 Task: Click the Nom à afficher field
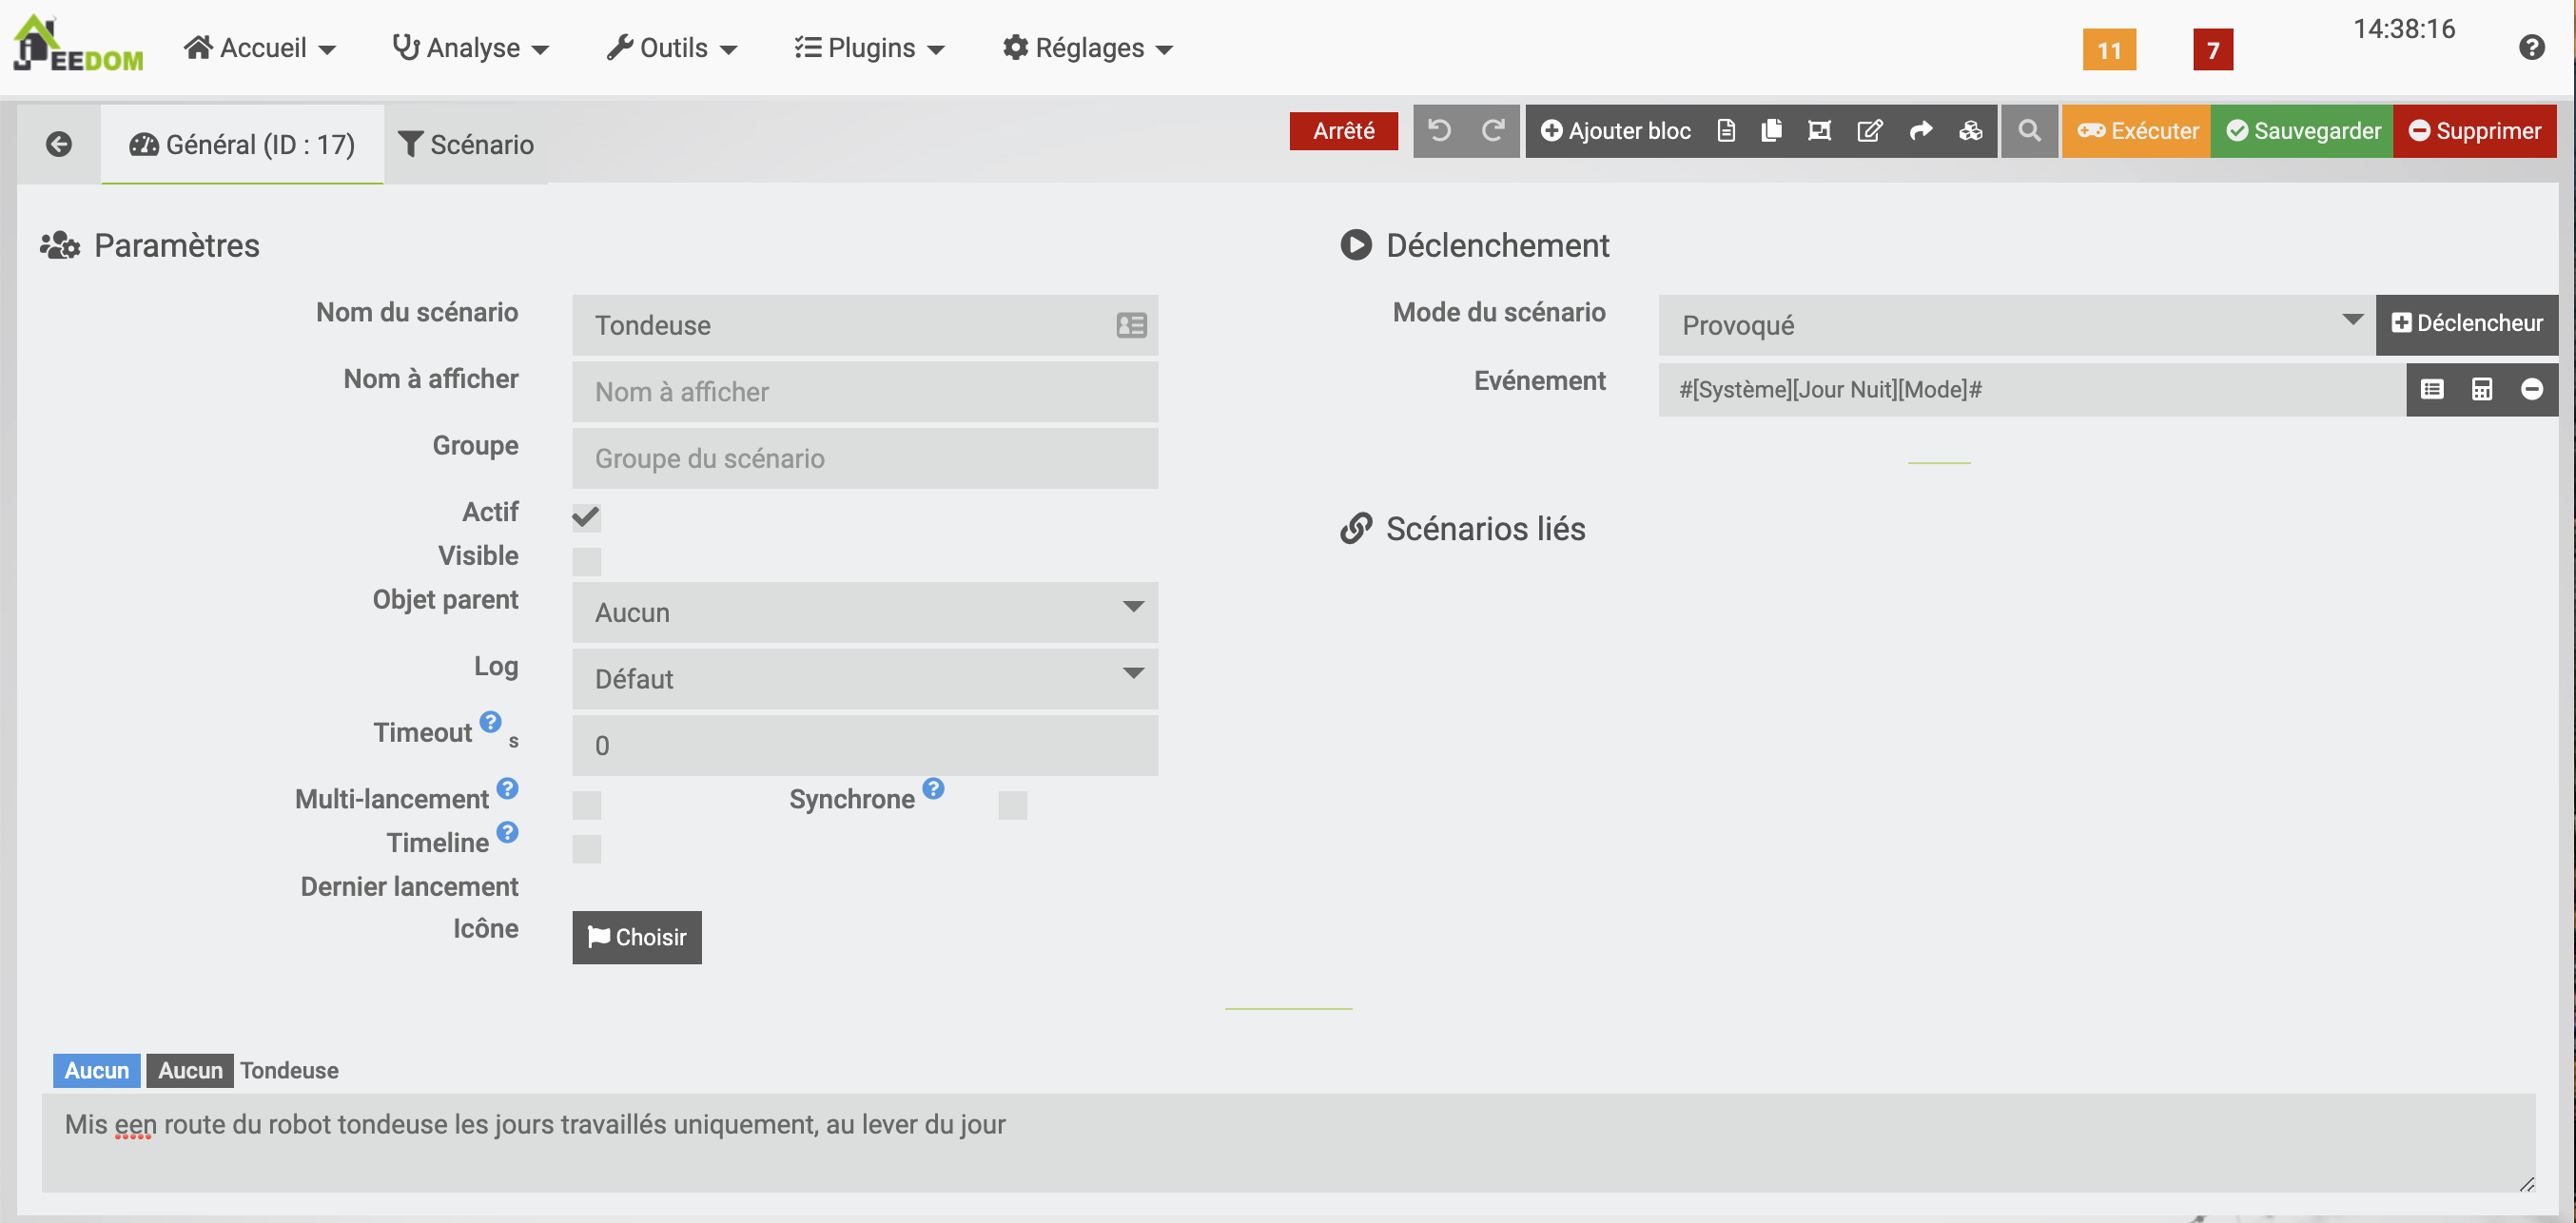click(865, 392)
